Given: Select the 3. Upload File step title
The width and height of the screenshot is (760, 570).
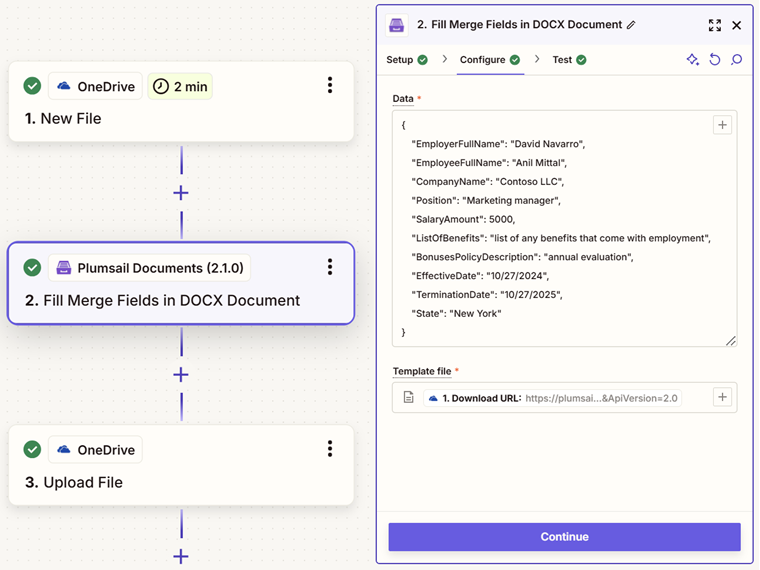Looking at the screenshot, I should tap(74, 482).
